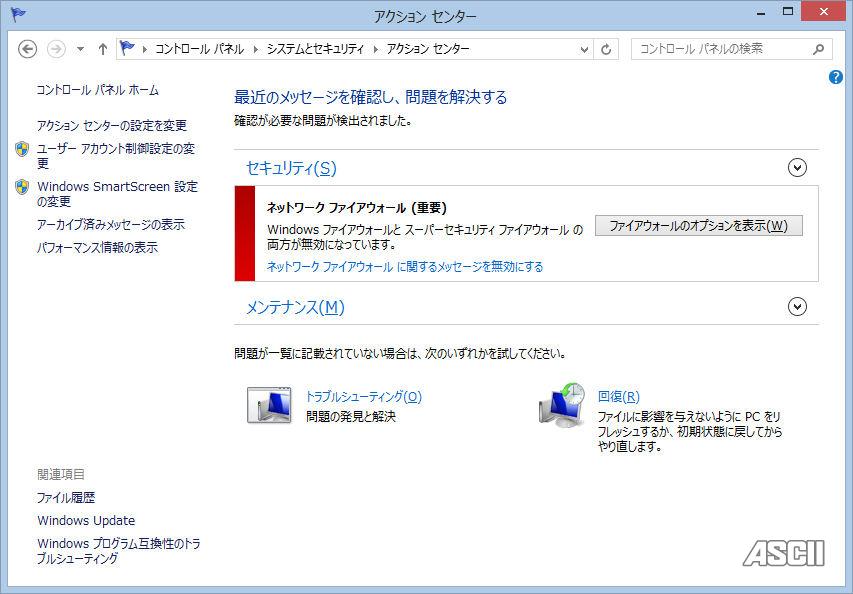
Task: Refresh the Action Center page
Action: (605, 49)
